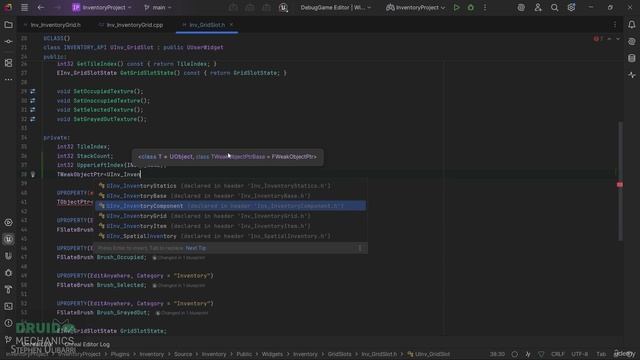640x360 pixels.
Task: Choose UInv_InventoryBase from completion list
Action: click(x=231, y=196)
